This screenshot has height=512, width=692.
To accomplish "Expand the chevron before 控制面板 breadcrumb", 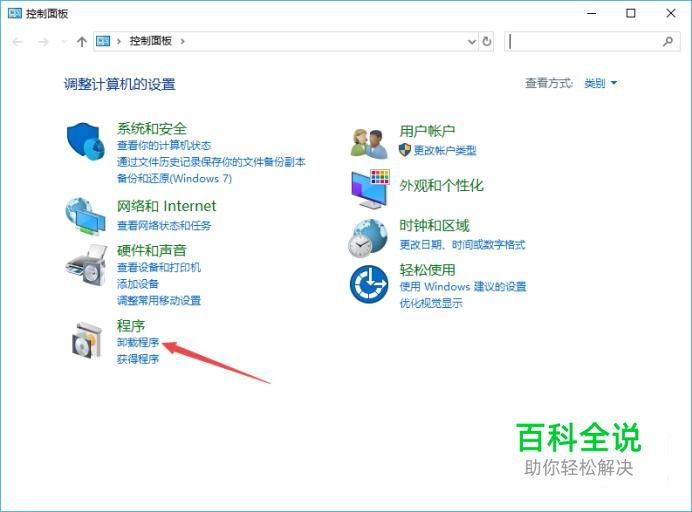I will [x=119, y=41].
